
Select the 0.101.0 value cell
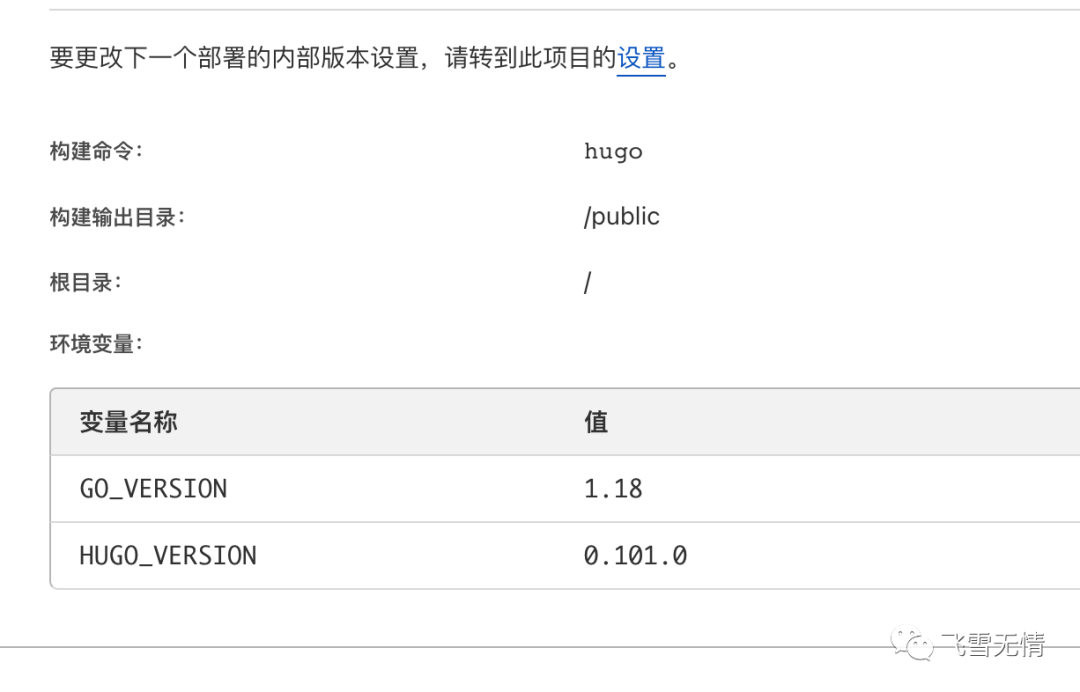[635, 556]
